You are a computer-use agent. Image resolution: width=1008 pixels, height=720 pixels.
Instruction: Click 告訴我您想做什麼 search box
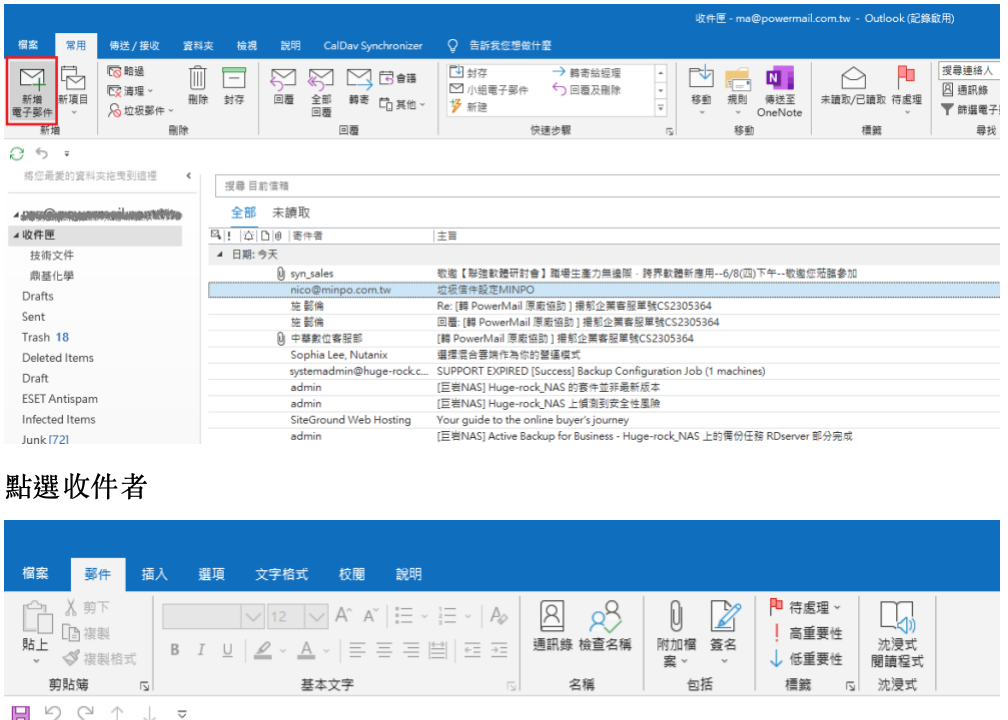[x=510, y=46]
